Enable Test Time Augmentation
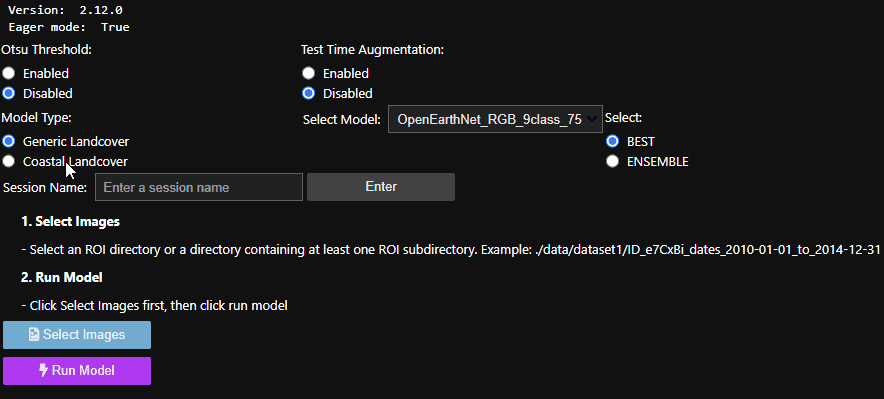Viewport: 884px width, 399px height. (x=308, y=73)
